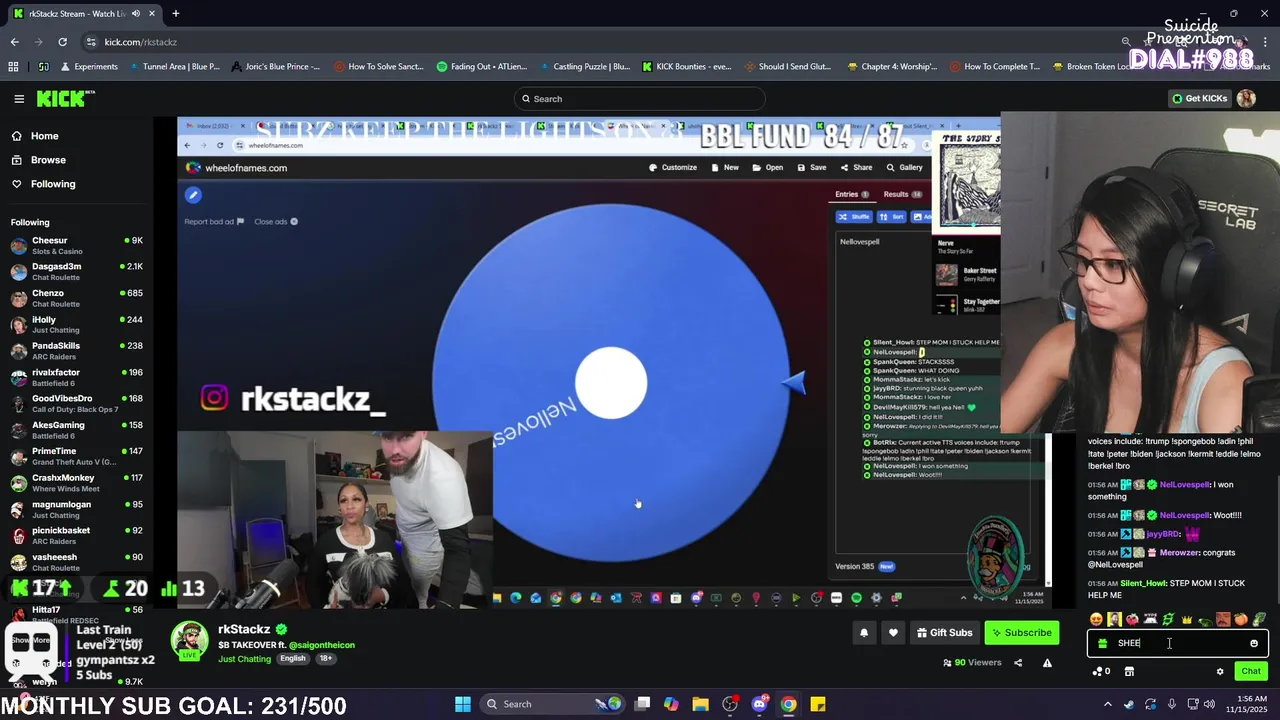Open rivalxfactor channel in Following list
The image size is (1280, 720).
point(77,378)
